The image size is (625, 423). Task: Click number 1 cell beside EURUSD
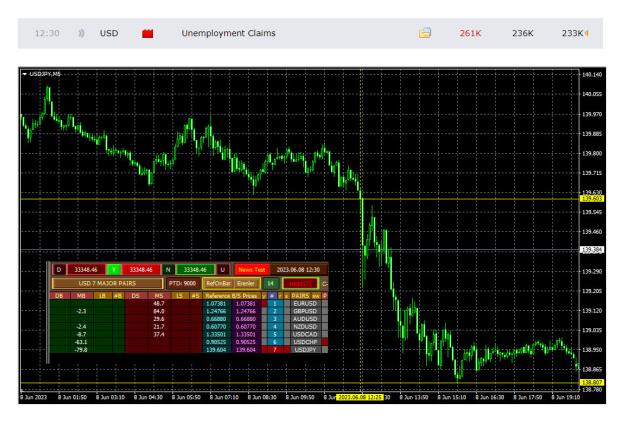275,304
